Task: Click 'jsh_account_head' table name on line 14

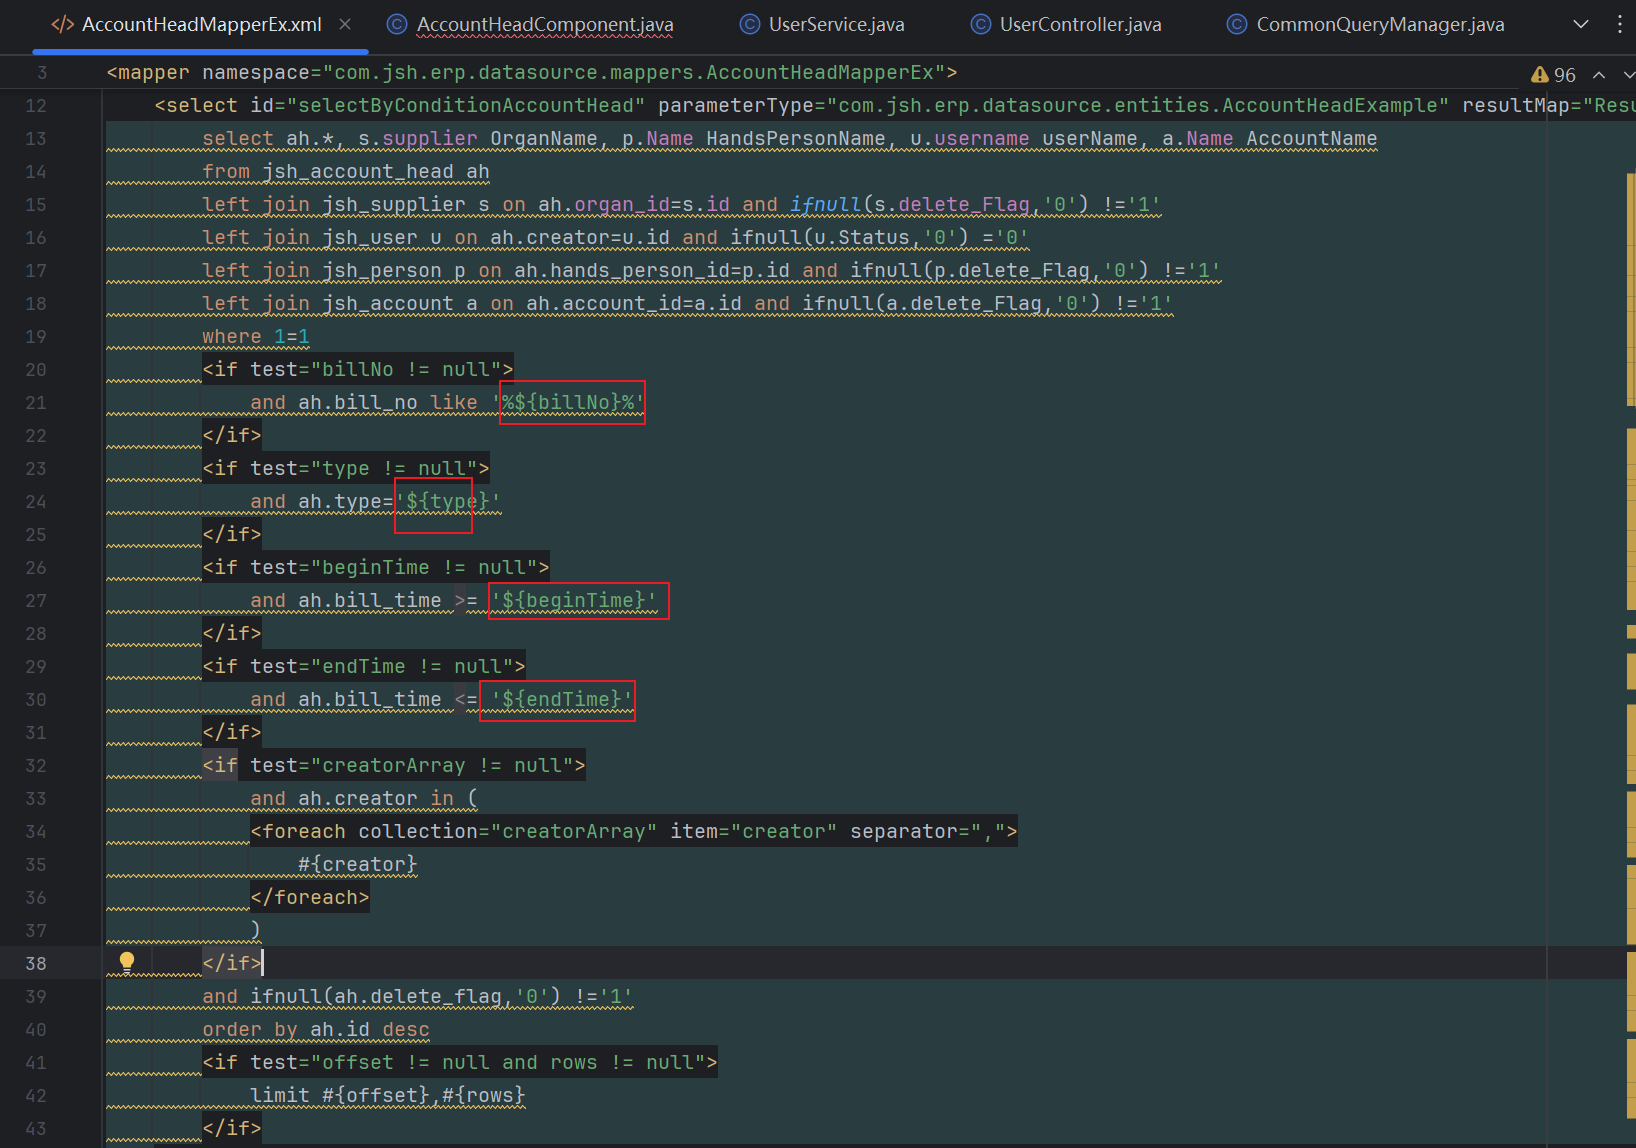Action: [x=358, y=171]
